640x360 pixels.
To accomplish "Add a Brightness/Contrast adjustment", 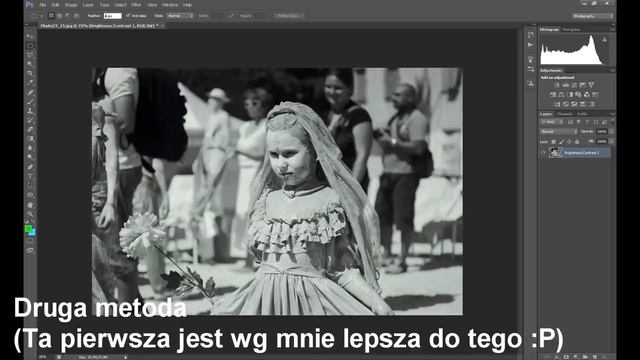I will click(557, 85).
